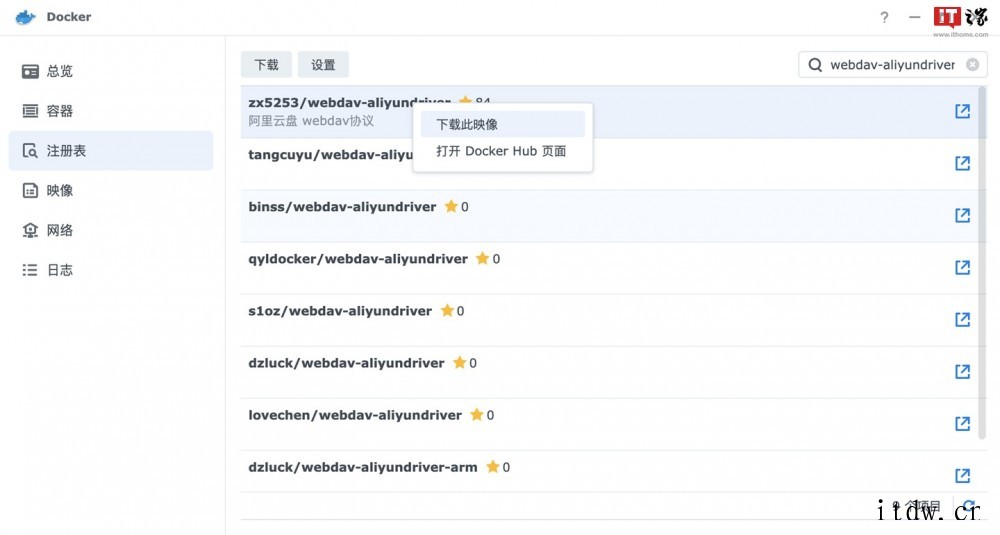The image size is (1000, 535).
Task: Go to 容器 section
Action: point(111,111)
